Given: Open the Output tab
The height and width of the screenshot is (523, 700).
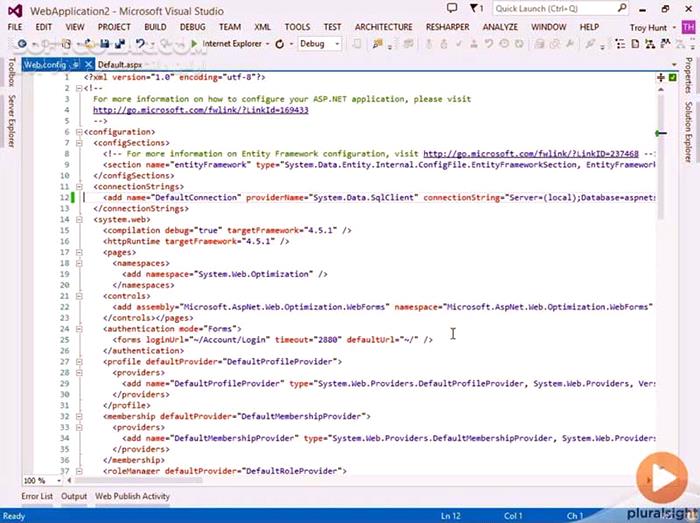Looking at the screenshot, I should pyautogui.click(x=74, y=496).
